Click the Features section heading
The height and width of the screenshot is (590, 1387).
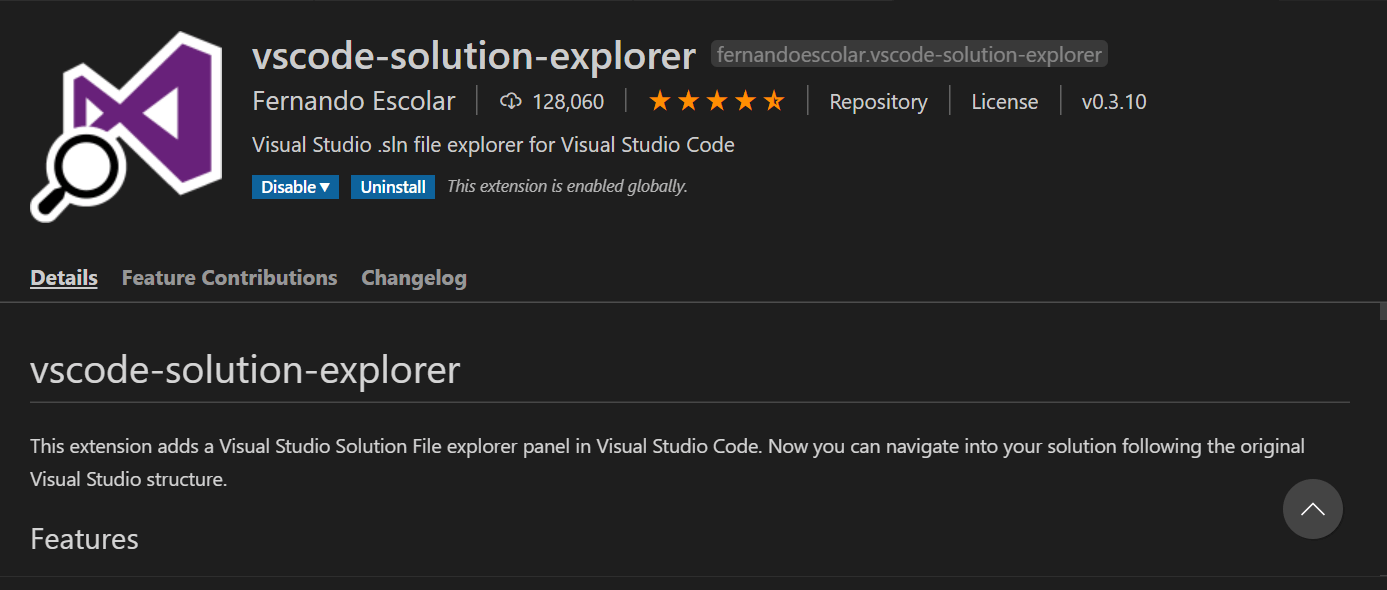[x=85, y=539]
